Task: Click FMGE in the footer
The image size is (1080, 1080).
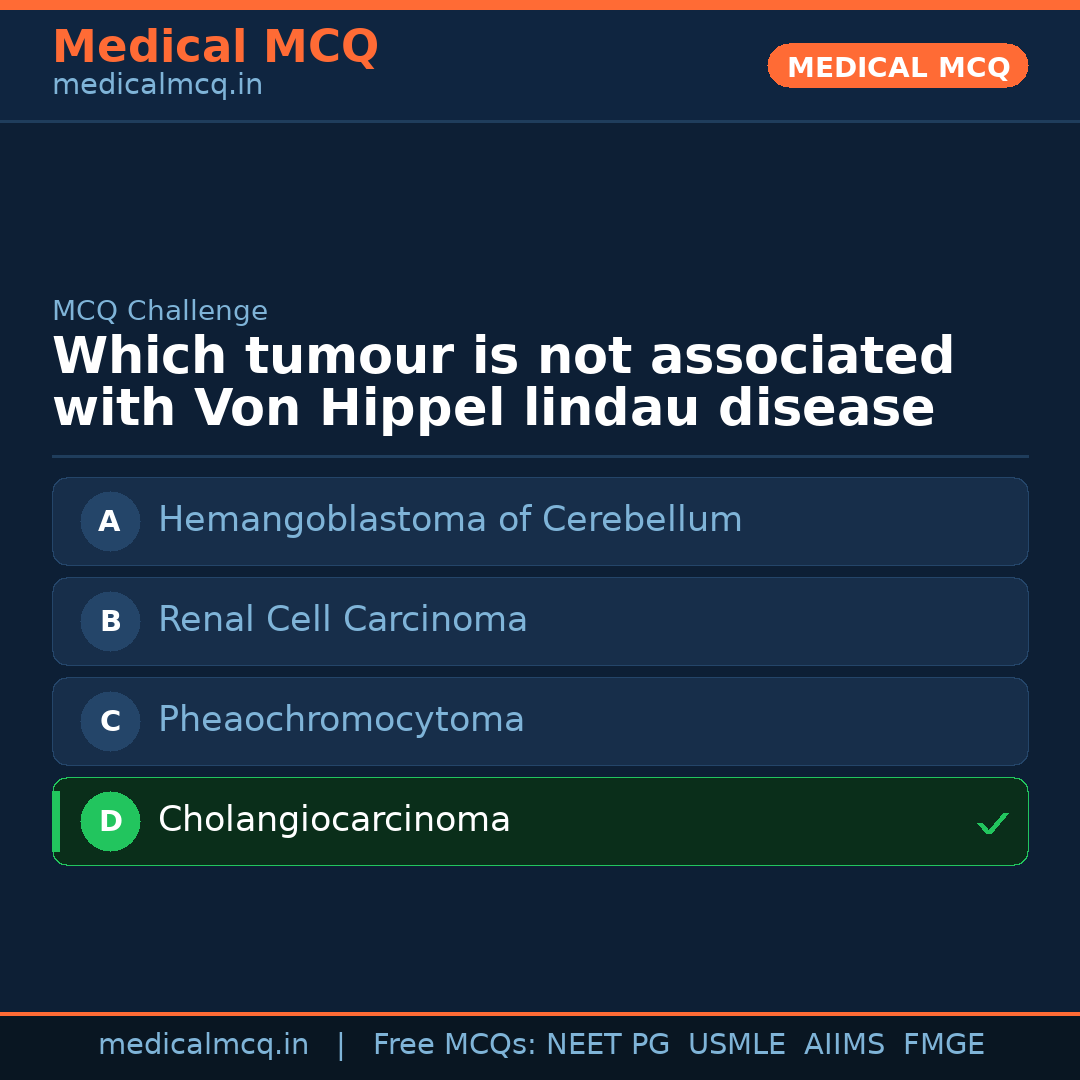Action: pos(943,1045)
